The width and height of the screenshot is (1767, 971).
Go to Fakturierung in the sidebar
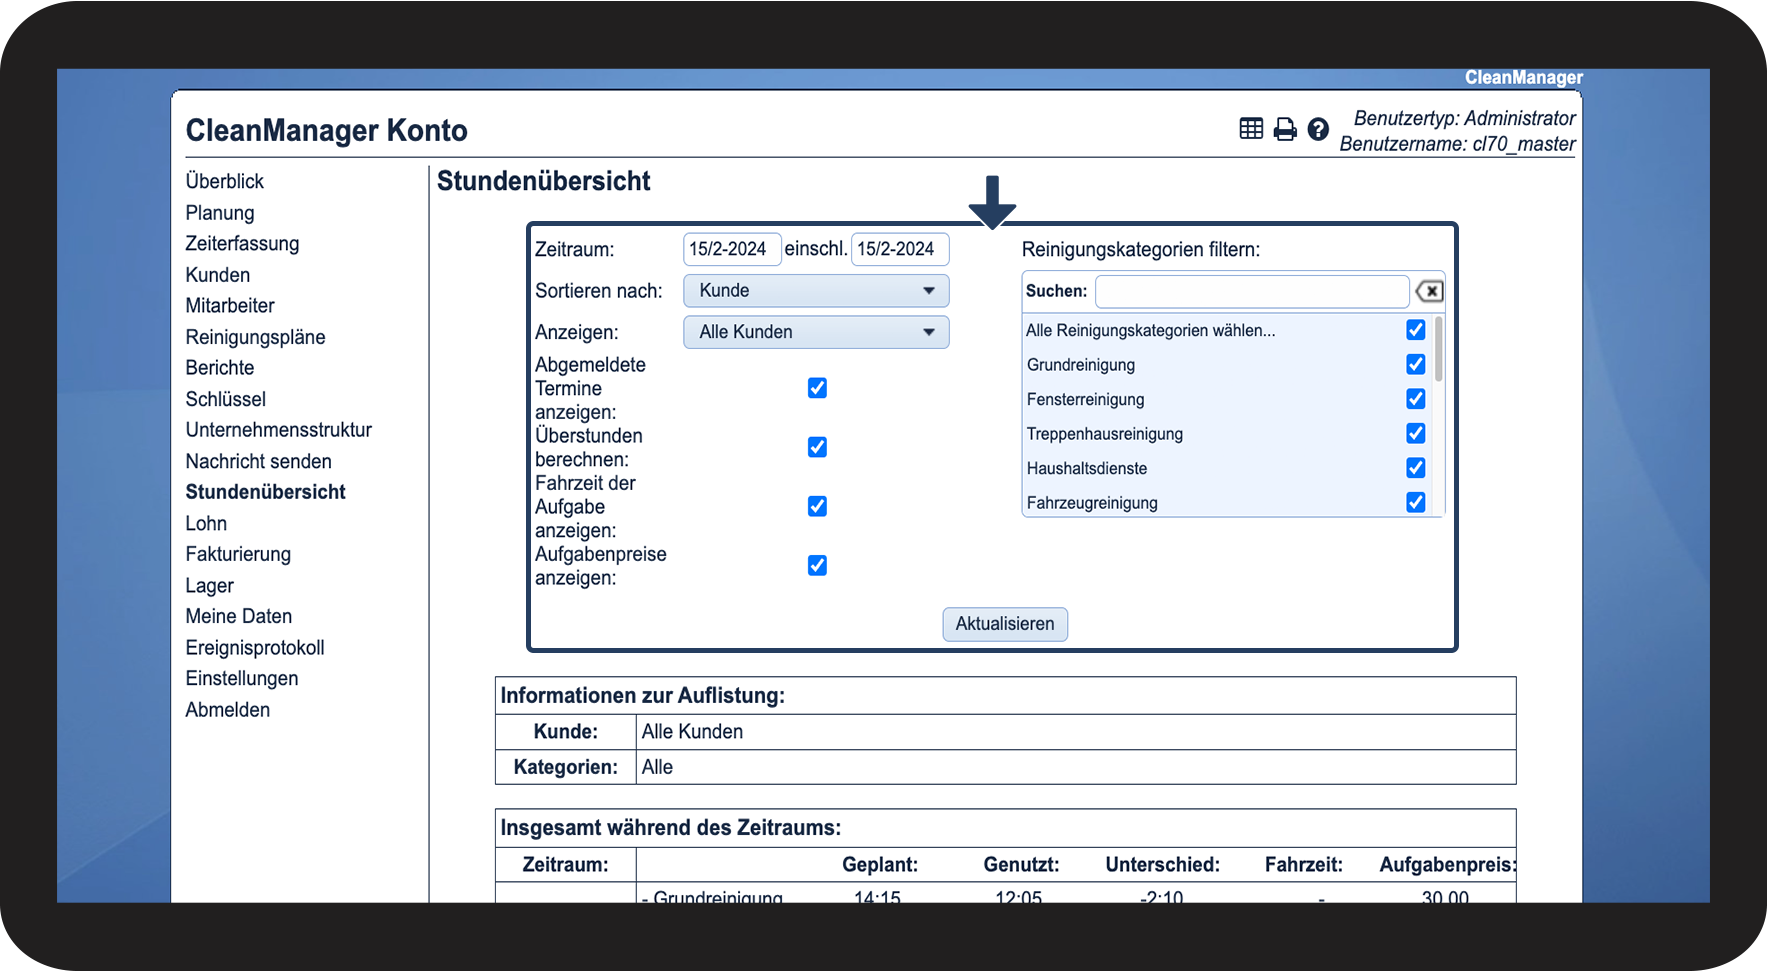[238, 554]
